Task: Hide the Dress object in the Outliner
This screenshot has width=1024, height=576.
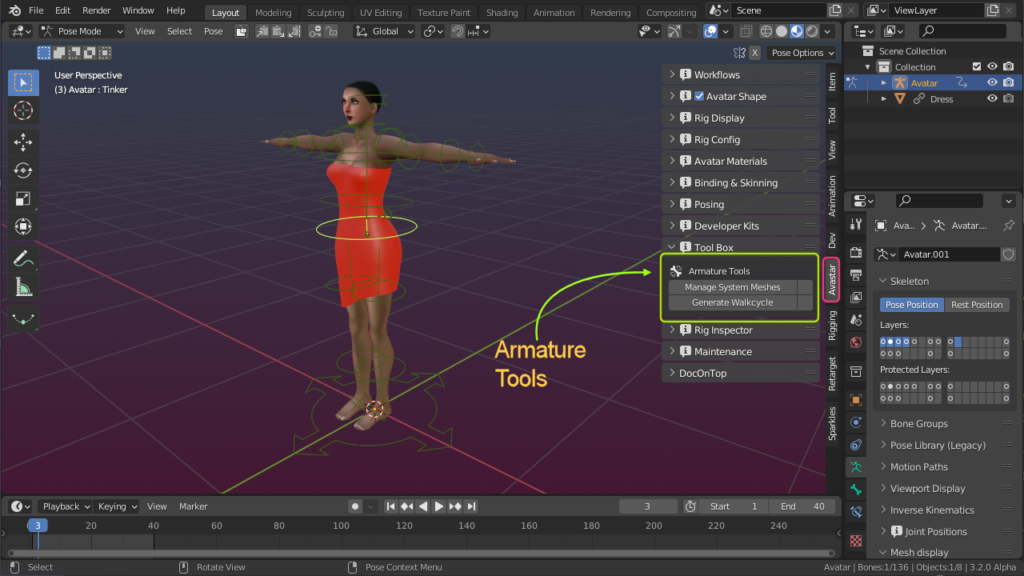Action: click(993, 98)
